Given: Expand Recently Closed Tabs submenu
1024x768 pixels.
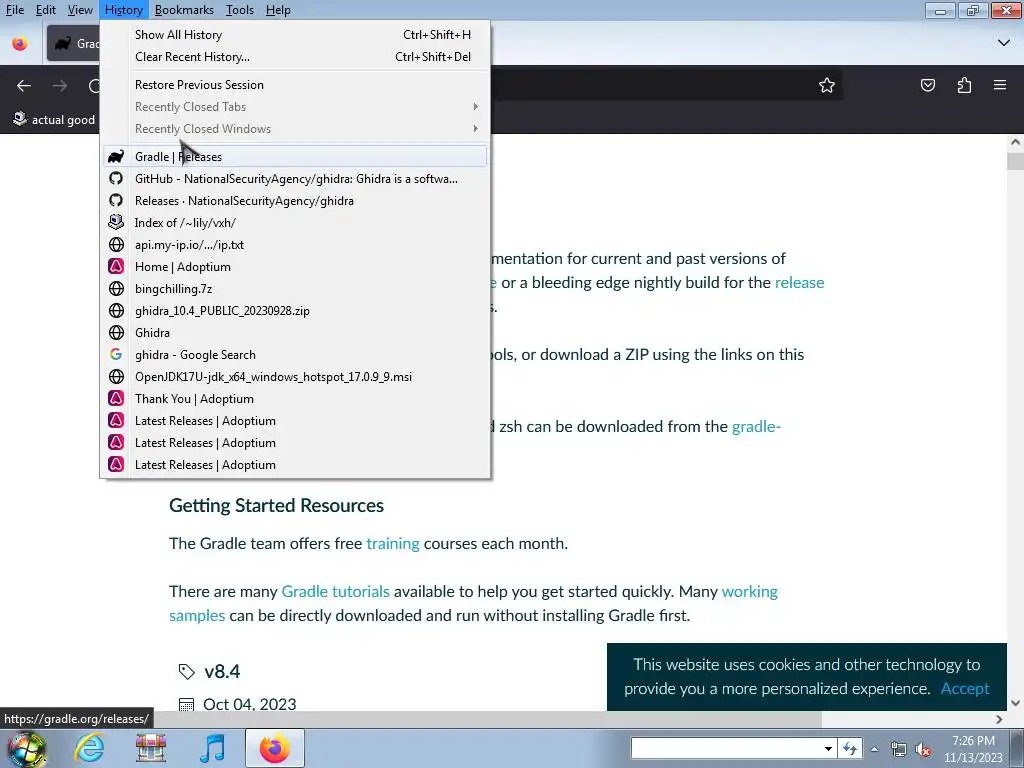Looking at the screenshot, I should click(x=295, y=107).
